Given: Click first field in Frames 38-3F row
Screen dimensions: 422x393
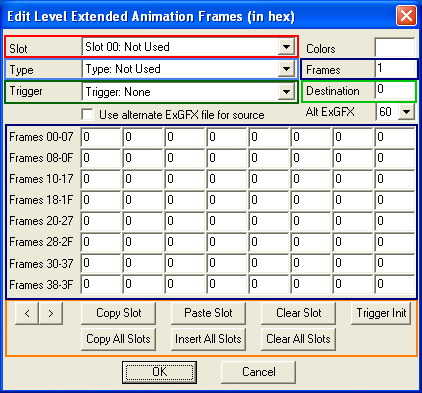Looking at the screenshot, I should pyautogui.click(x=101, y=284).
